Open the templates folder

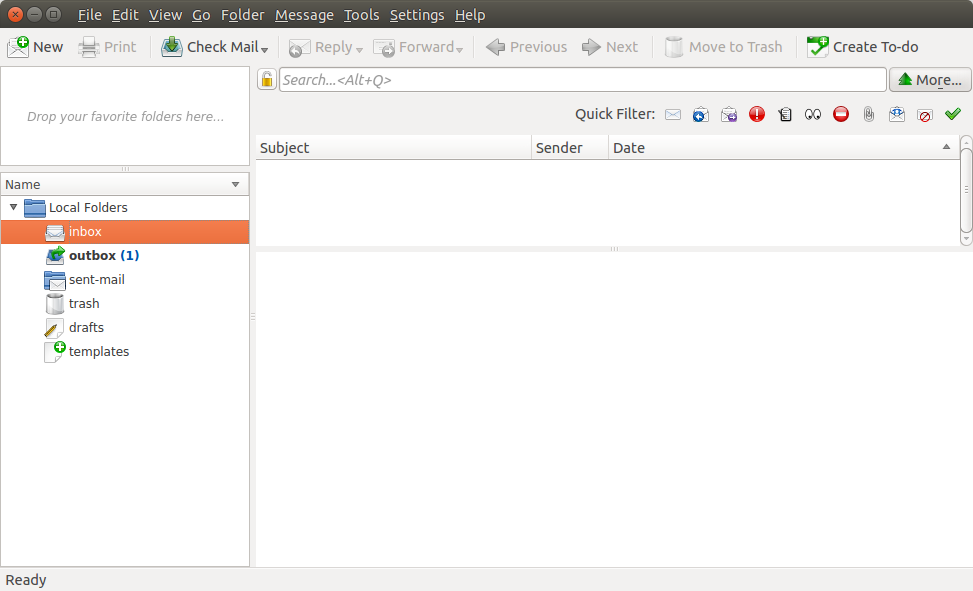(x=98, y=352)
